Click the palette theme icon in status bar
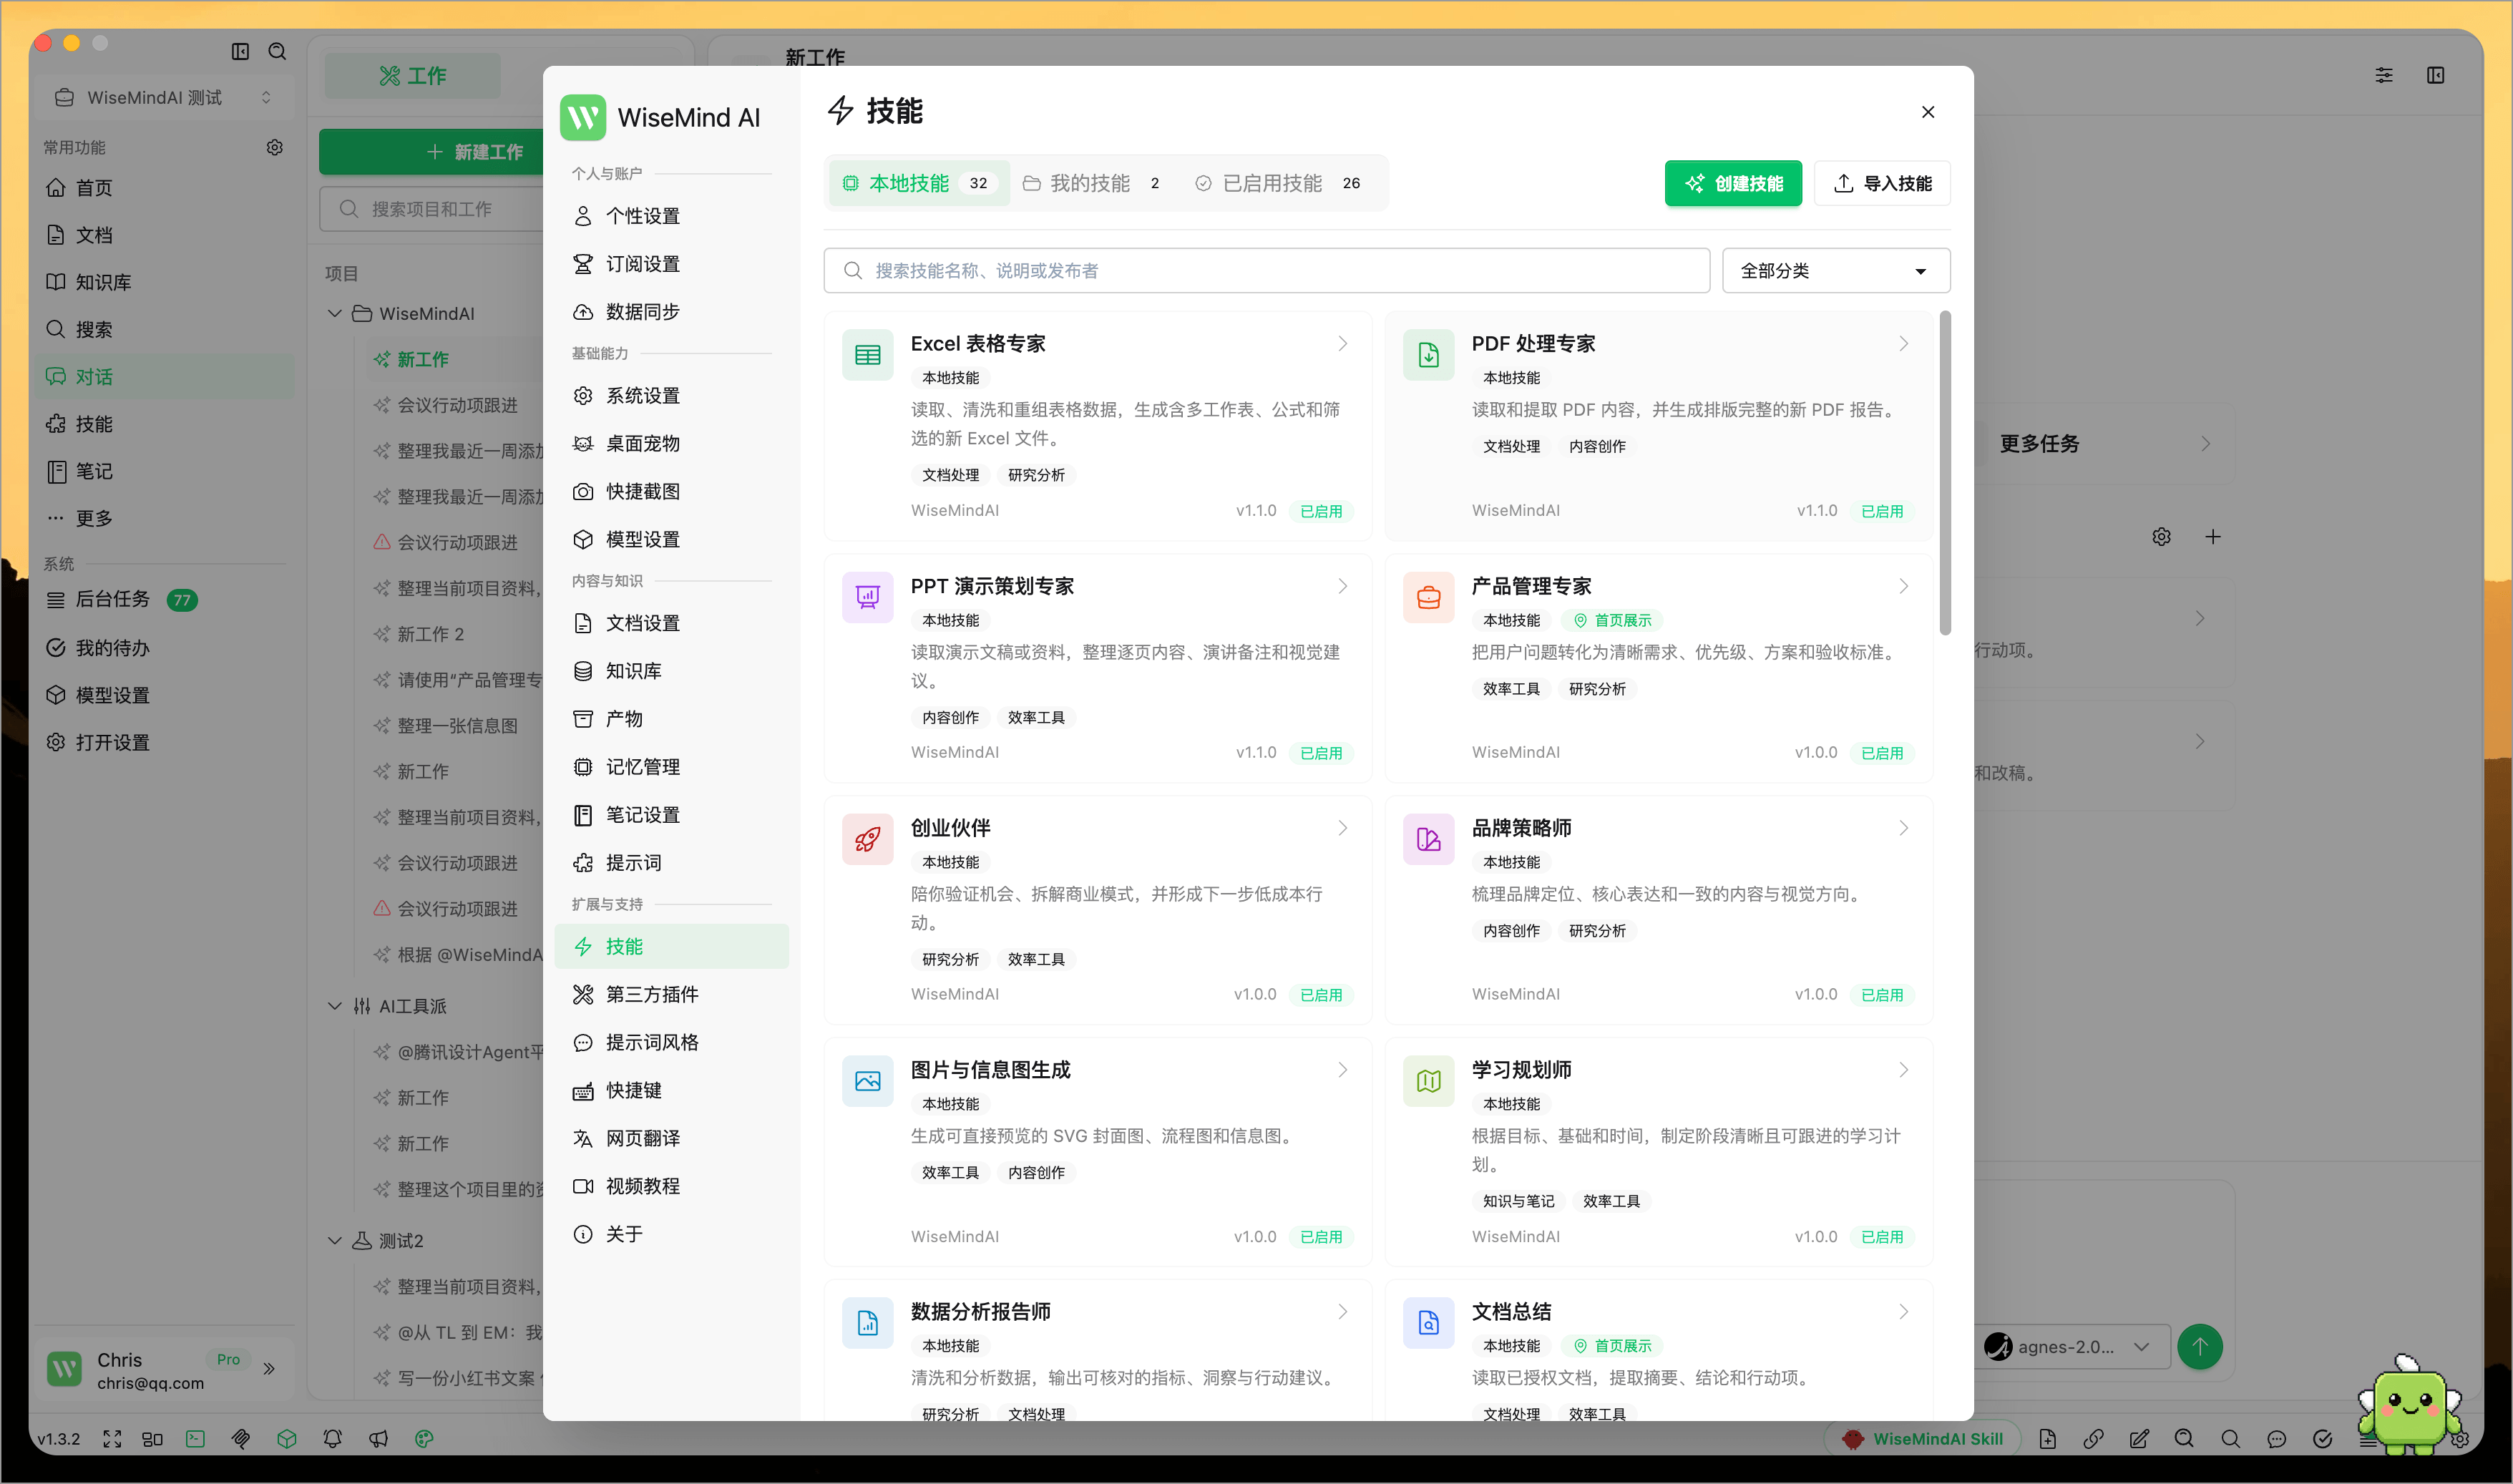The width and height of the screenshot is (2513, 1484). point(424,1438)
